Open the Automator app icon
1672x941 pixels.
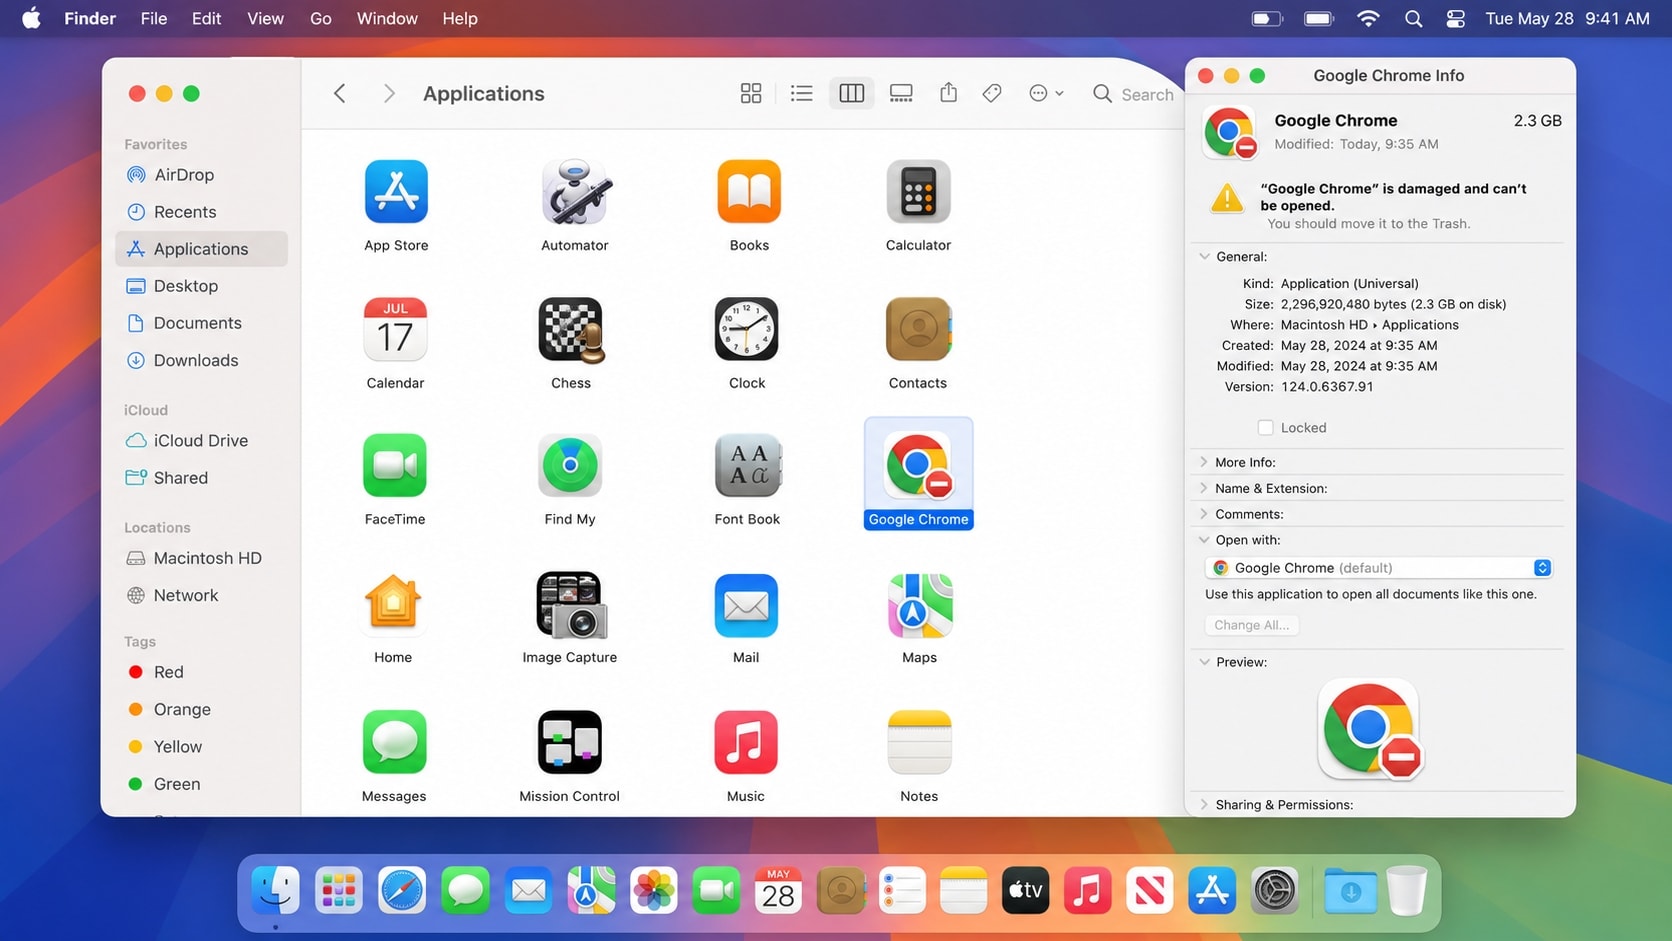tap(575, 192)
